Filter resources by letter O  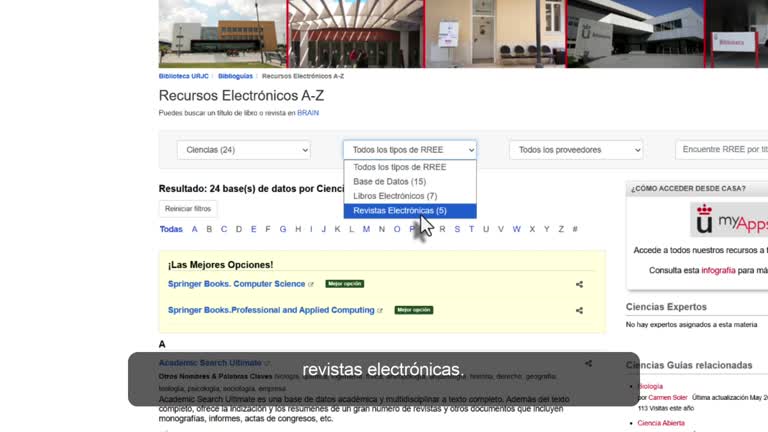[x=397, y=229]
